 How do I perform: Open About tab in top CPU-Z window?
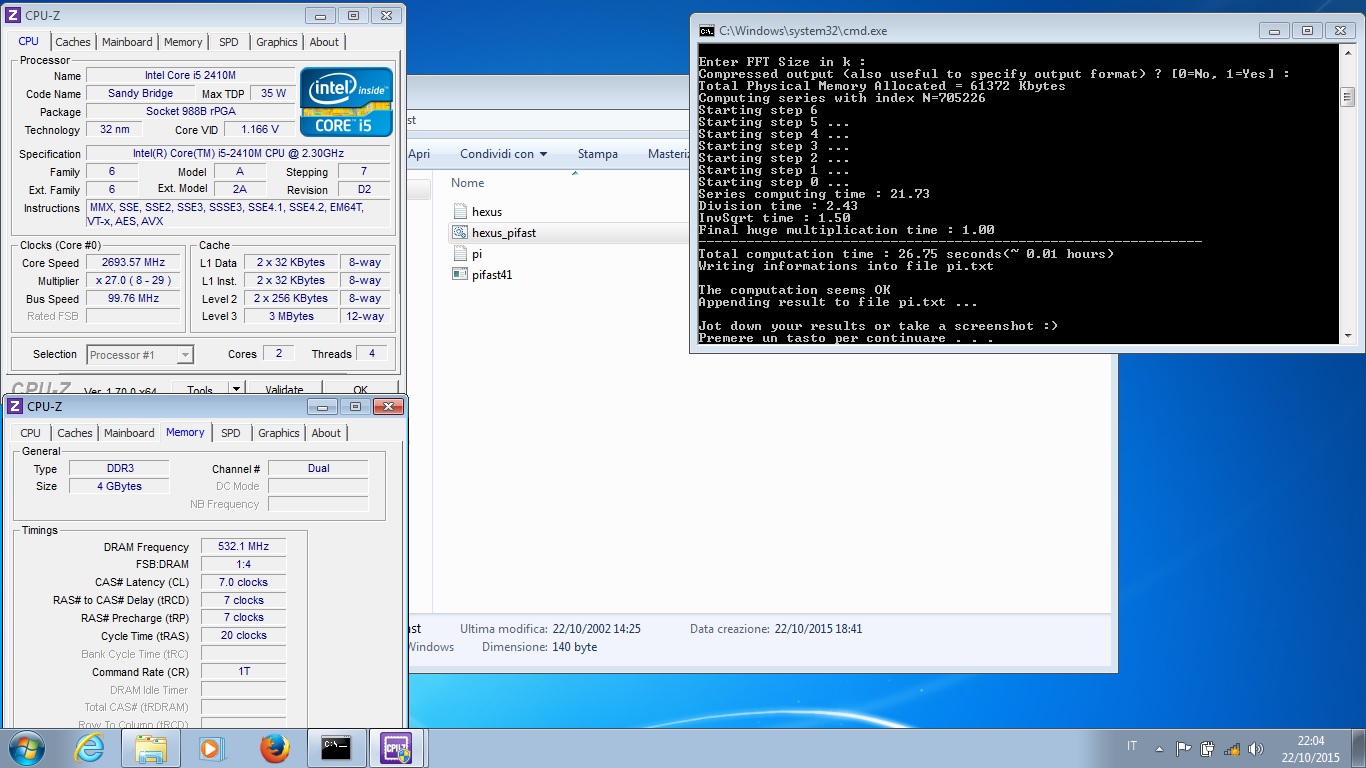point(324,42)
